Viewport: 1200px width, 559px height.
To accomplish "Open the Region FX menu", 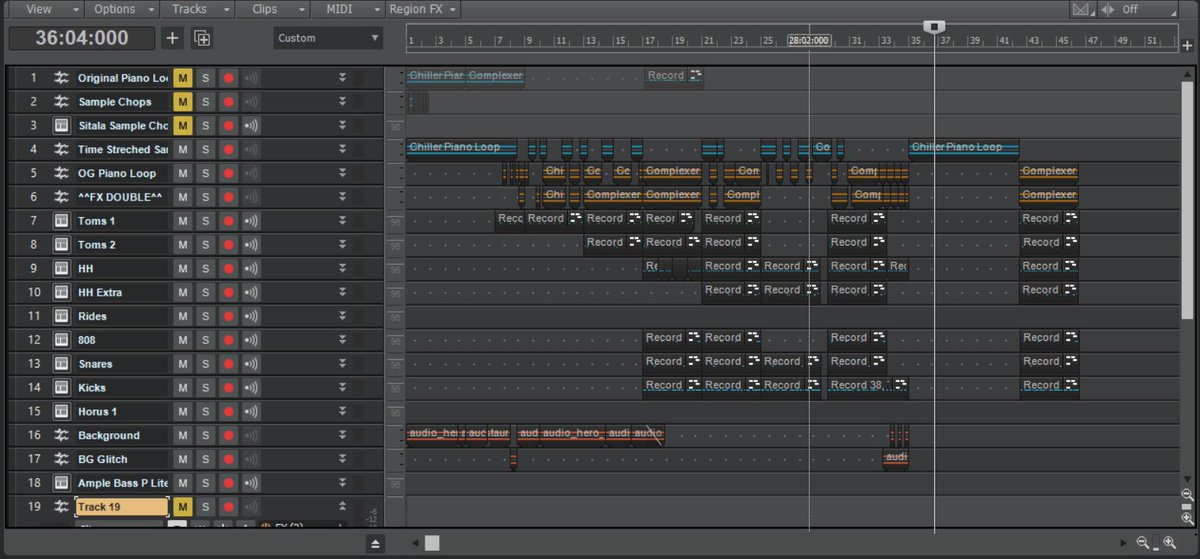I will click(423, 9).
